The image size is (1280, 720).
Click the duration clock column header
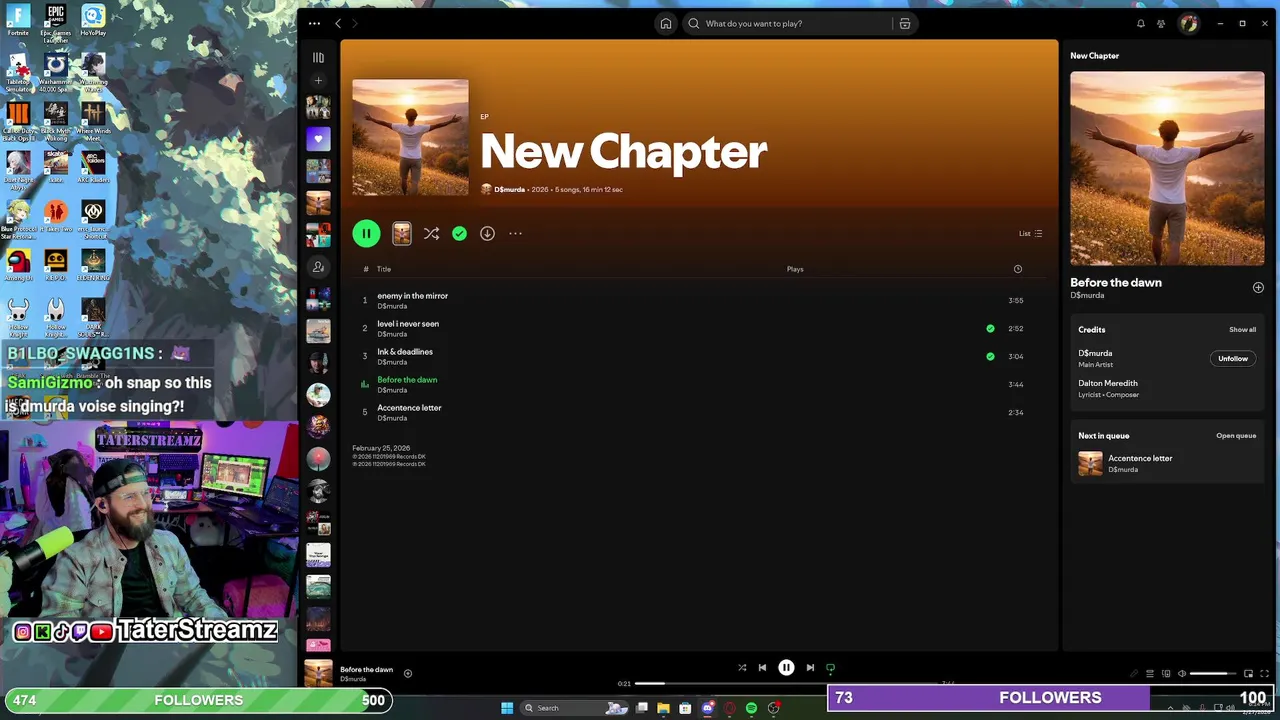1017,268
